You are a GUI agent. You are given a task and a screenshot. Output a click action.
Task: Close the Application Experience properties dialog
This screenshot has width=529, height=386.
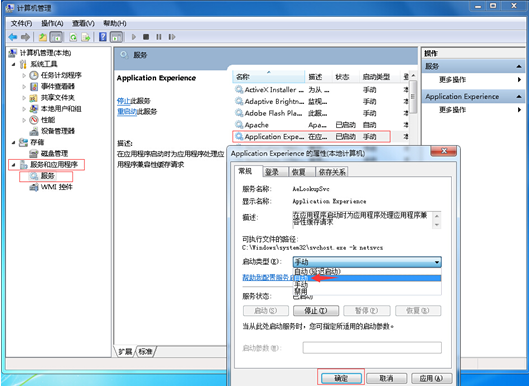444,151
